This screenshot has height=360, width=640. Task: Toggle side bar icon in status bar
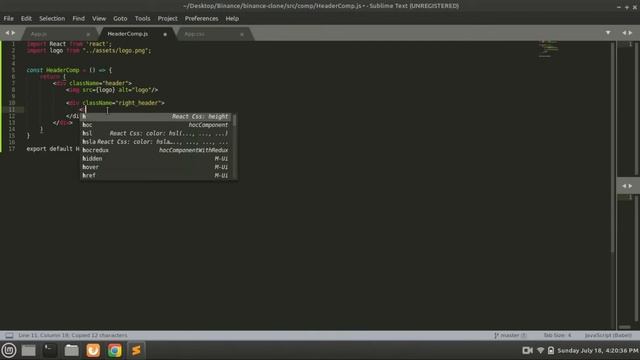tap(9, 336)
